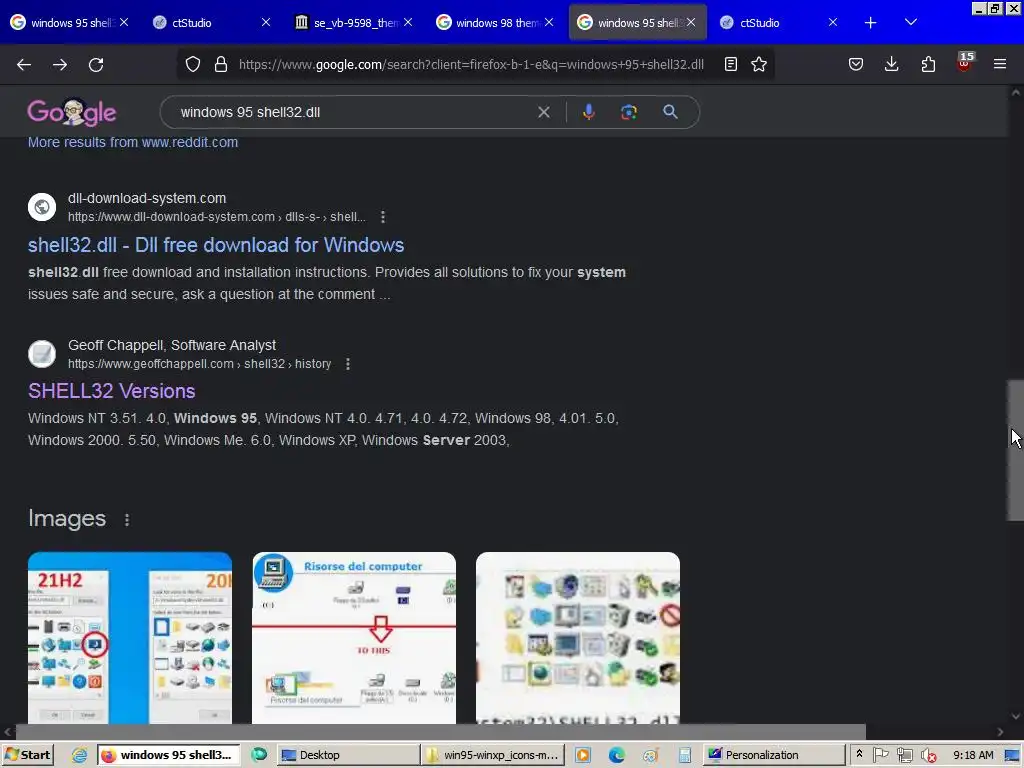The height and width of the screenshot is (768, 1024).
Task: Open the Start menu
Action: click(27, 755)
